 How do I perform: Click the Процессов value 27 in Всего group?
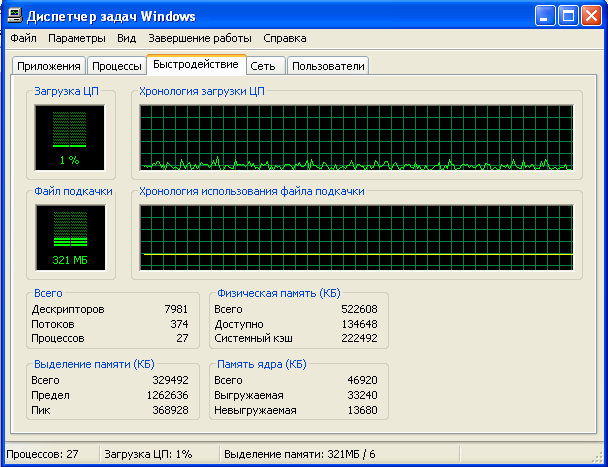[182, 338]
